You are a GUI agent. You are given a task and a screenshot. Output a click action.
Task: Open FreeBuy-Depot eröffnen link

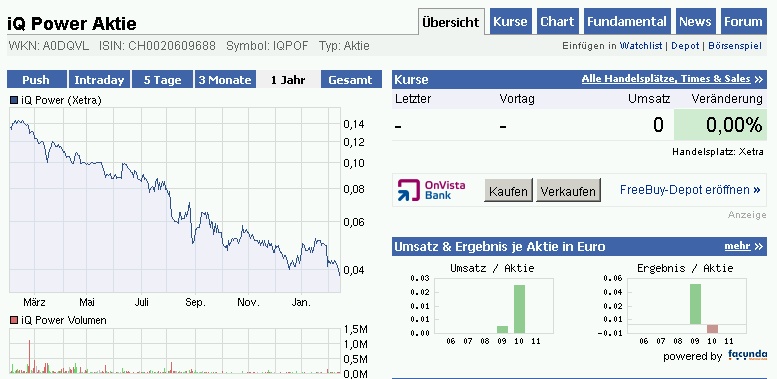tap(690, 190)
